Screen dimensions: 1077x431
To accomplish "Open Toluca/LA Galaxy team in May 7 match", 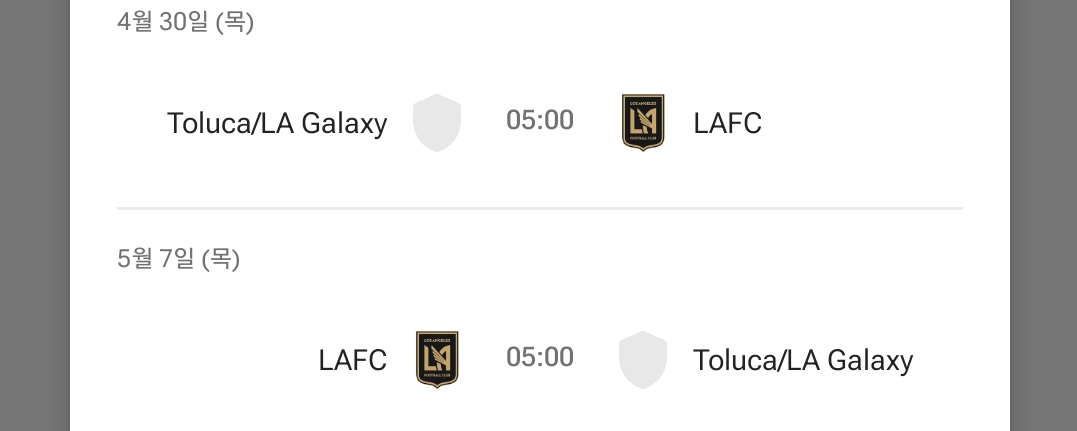I will 802,359.
